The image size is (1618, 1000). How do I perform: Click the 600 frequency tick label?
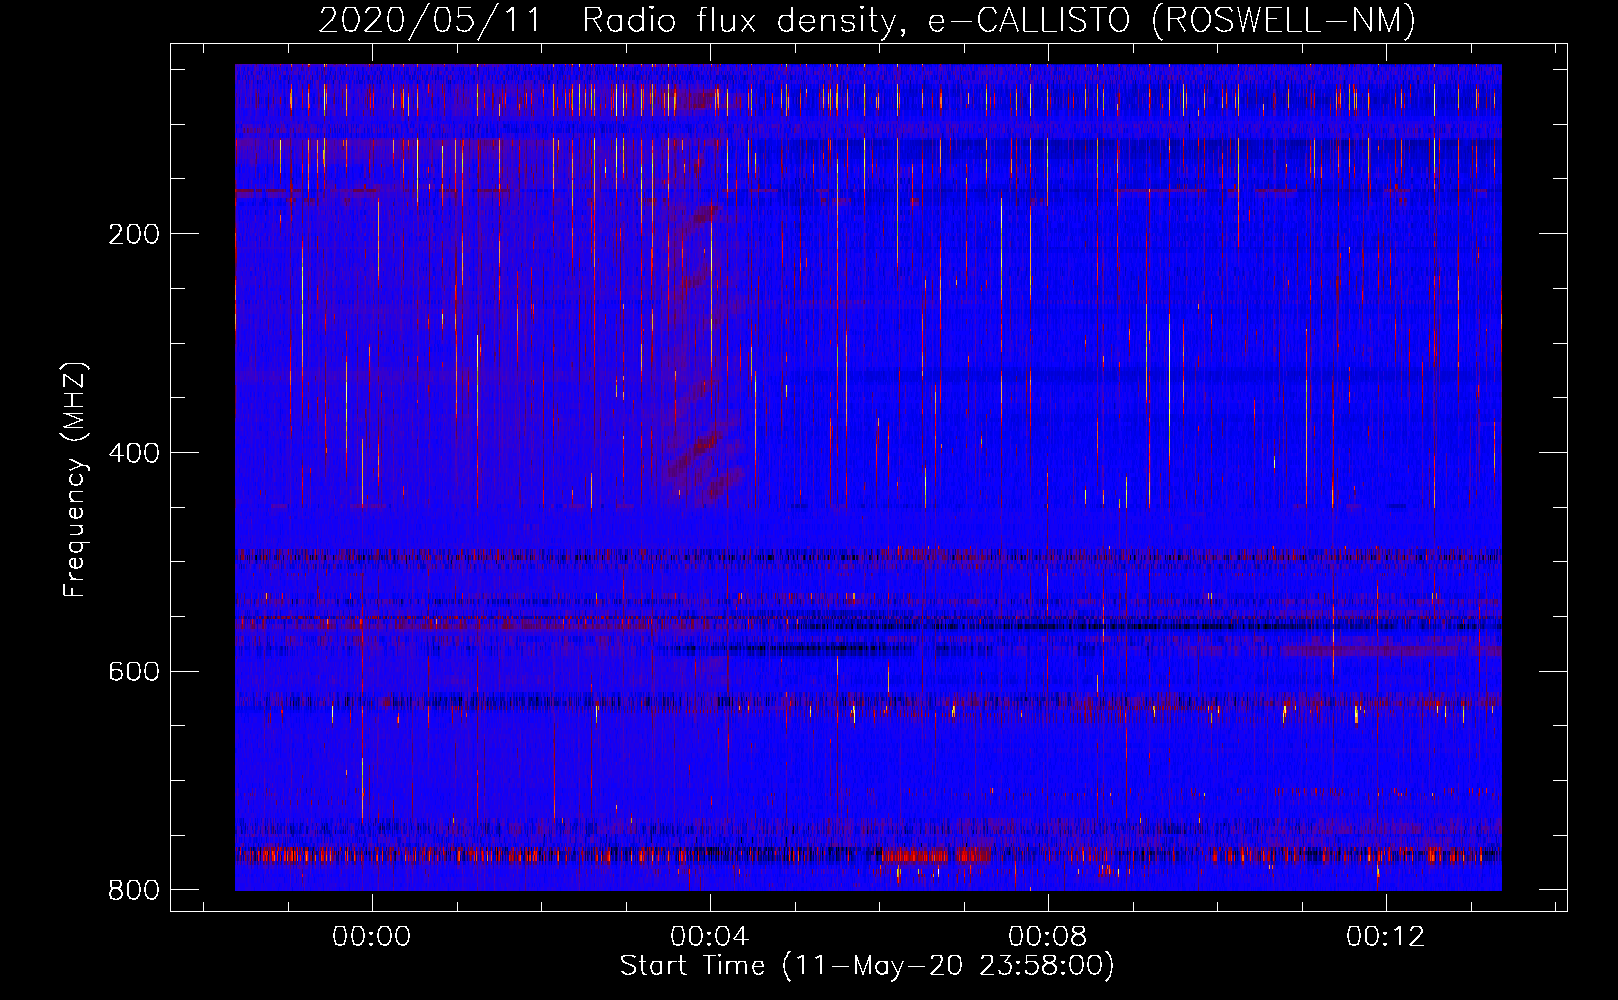134,671
